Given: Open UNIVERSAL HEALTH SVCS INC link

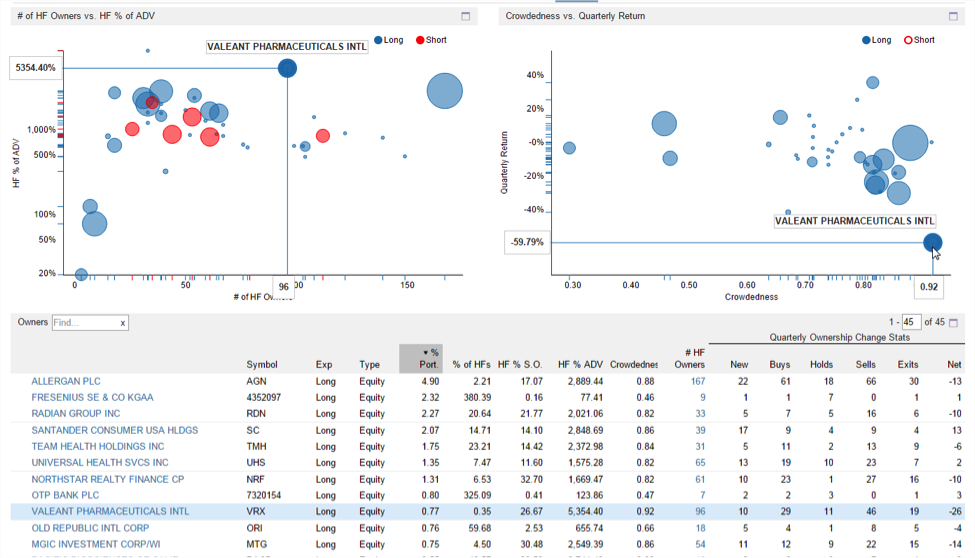Looking at the screenshot, I should (x=99, y=463).
